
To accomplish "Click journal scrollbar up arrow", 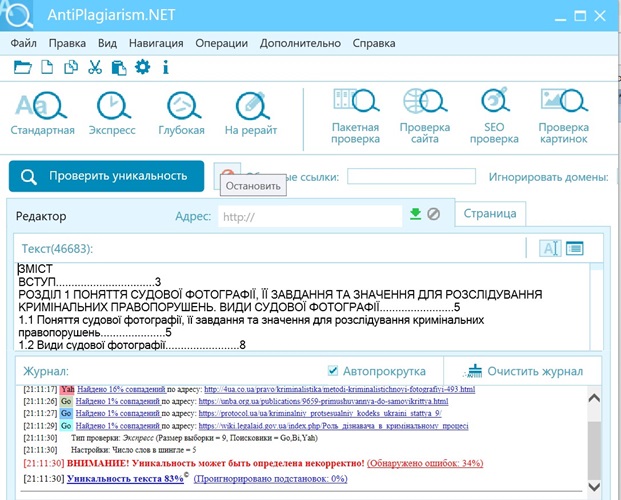I will click(594, 398).
